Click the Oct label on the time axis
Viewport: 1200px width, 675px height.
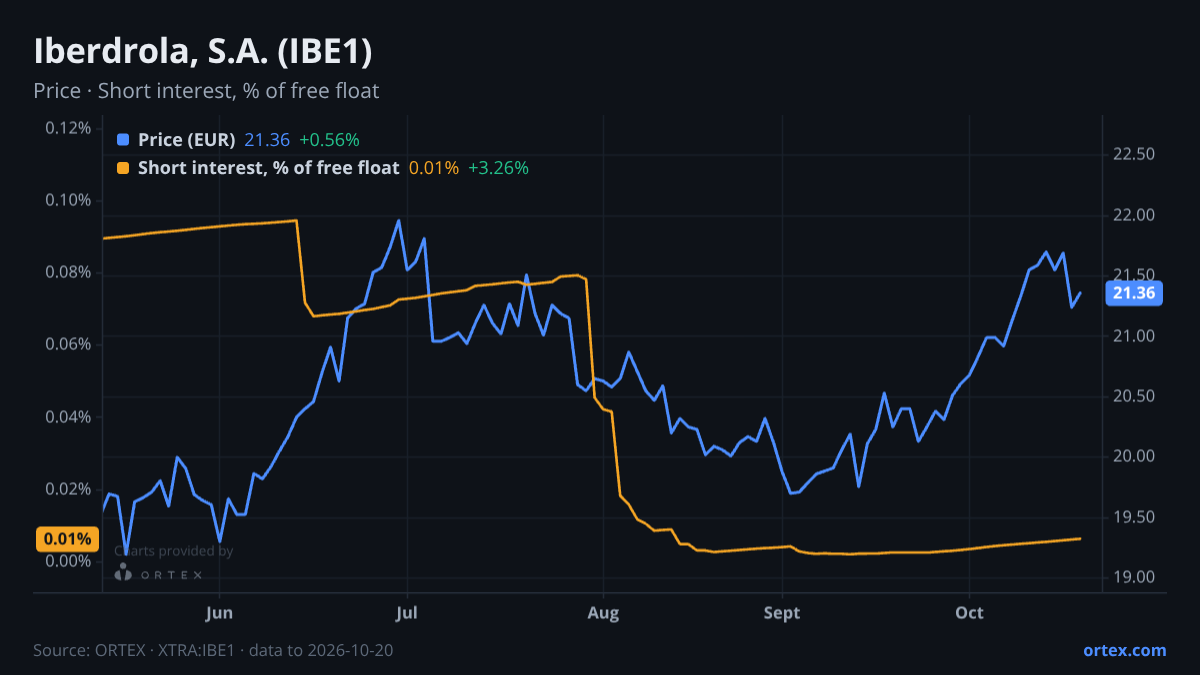[969, 613]
